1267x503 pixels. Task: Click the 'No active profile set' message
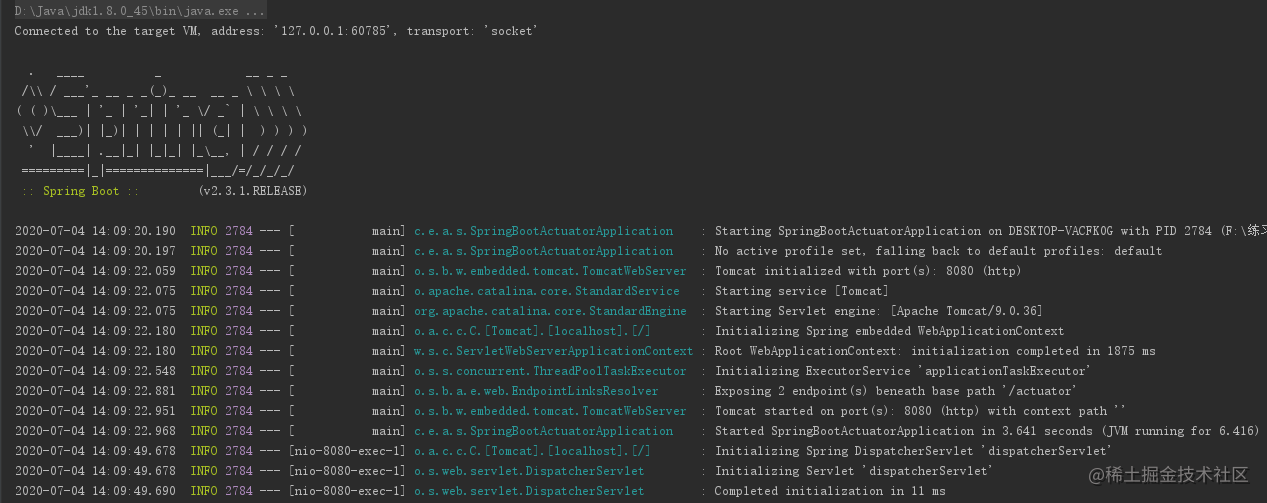coord(938,251)
